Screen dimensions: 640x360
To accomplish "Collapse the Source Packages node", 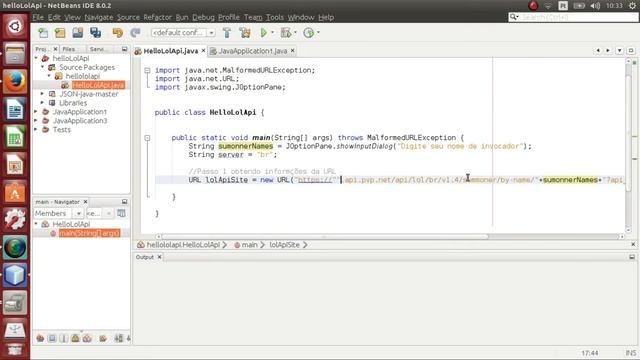I will (42, 67).
